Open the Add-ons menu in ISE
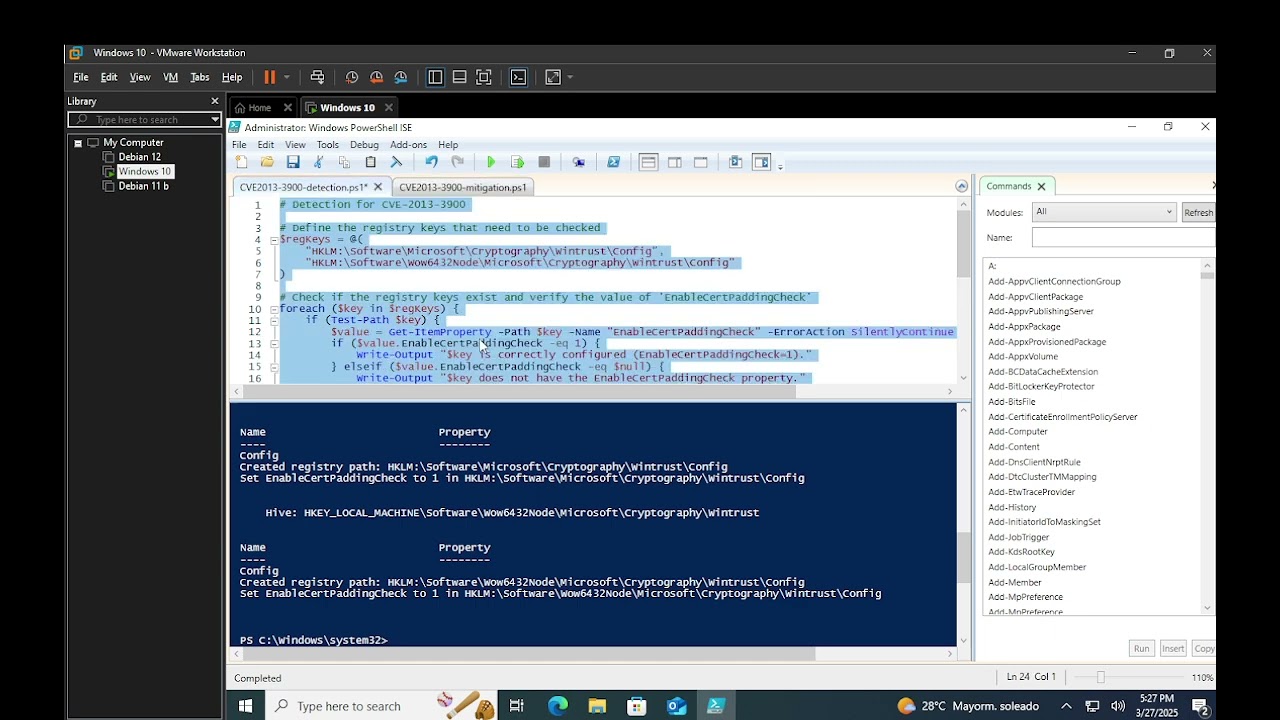1280x720 pixels. tap(408, 145)
